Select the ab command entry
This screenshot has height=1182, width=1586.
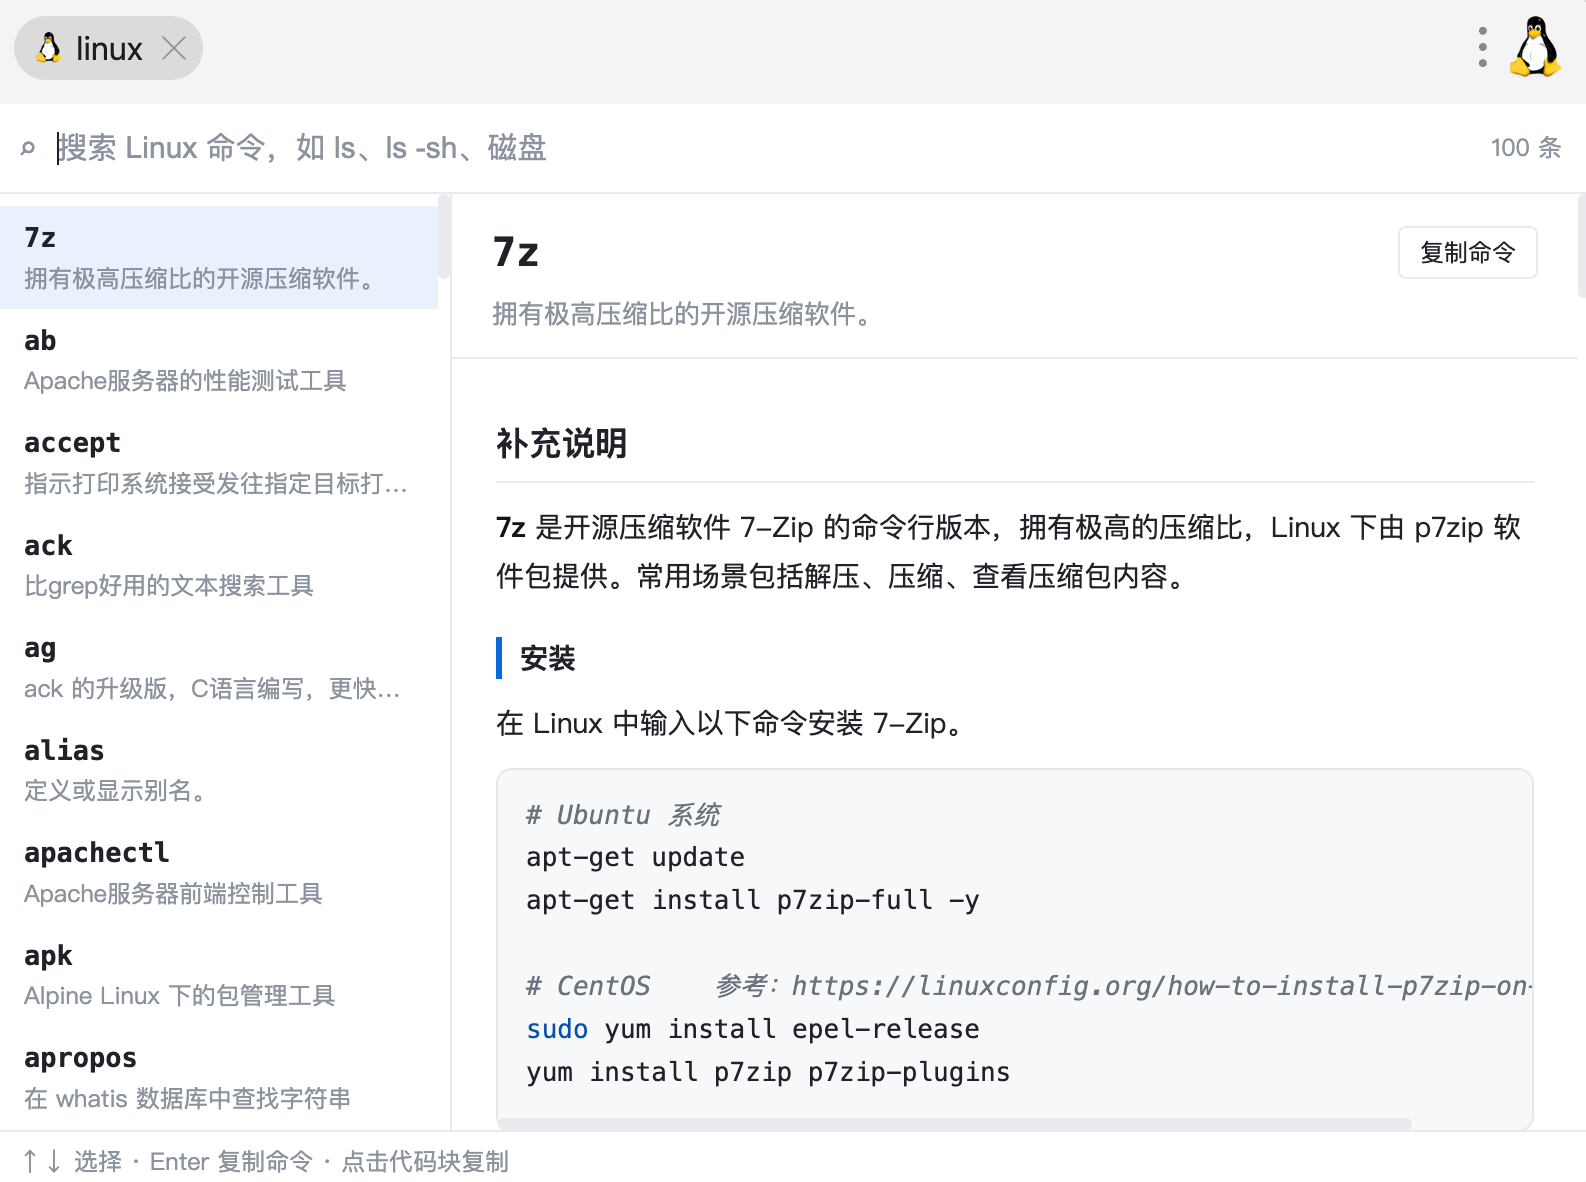(219, 360)
